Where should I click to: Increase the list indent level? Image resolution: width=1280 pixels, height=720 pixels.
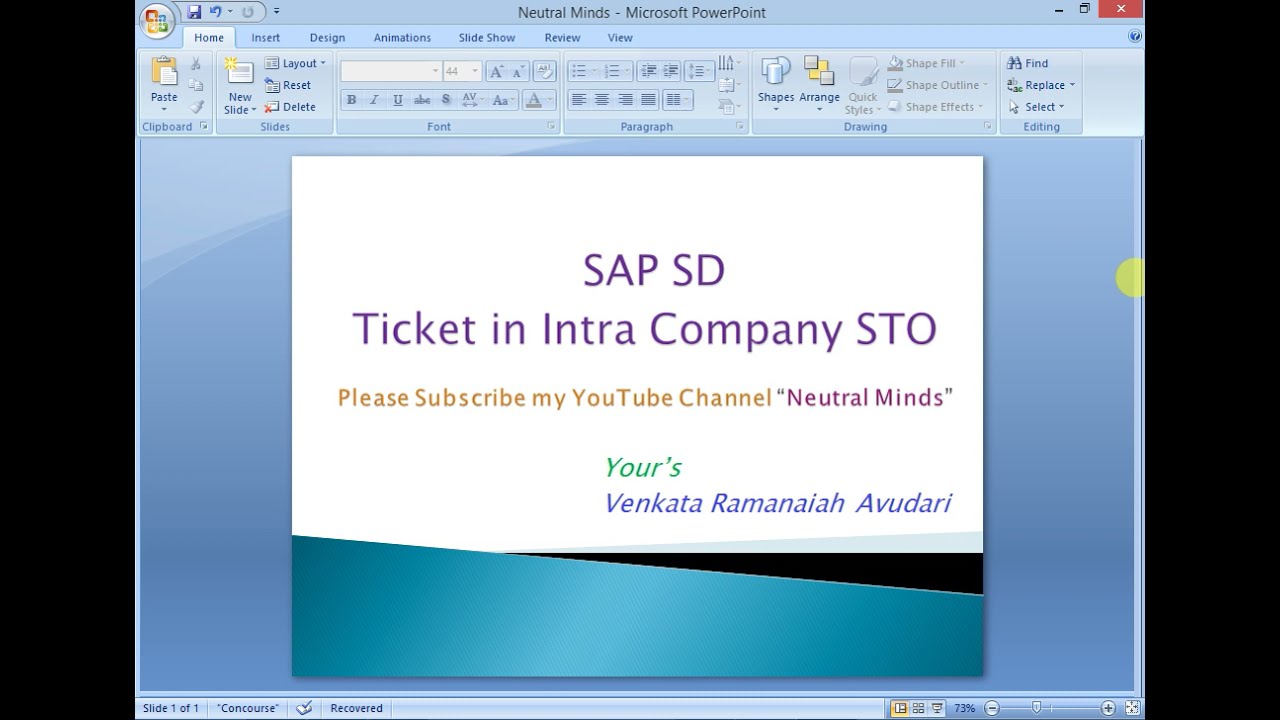click(671, 71)
